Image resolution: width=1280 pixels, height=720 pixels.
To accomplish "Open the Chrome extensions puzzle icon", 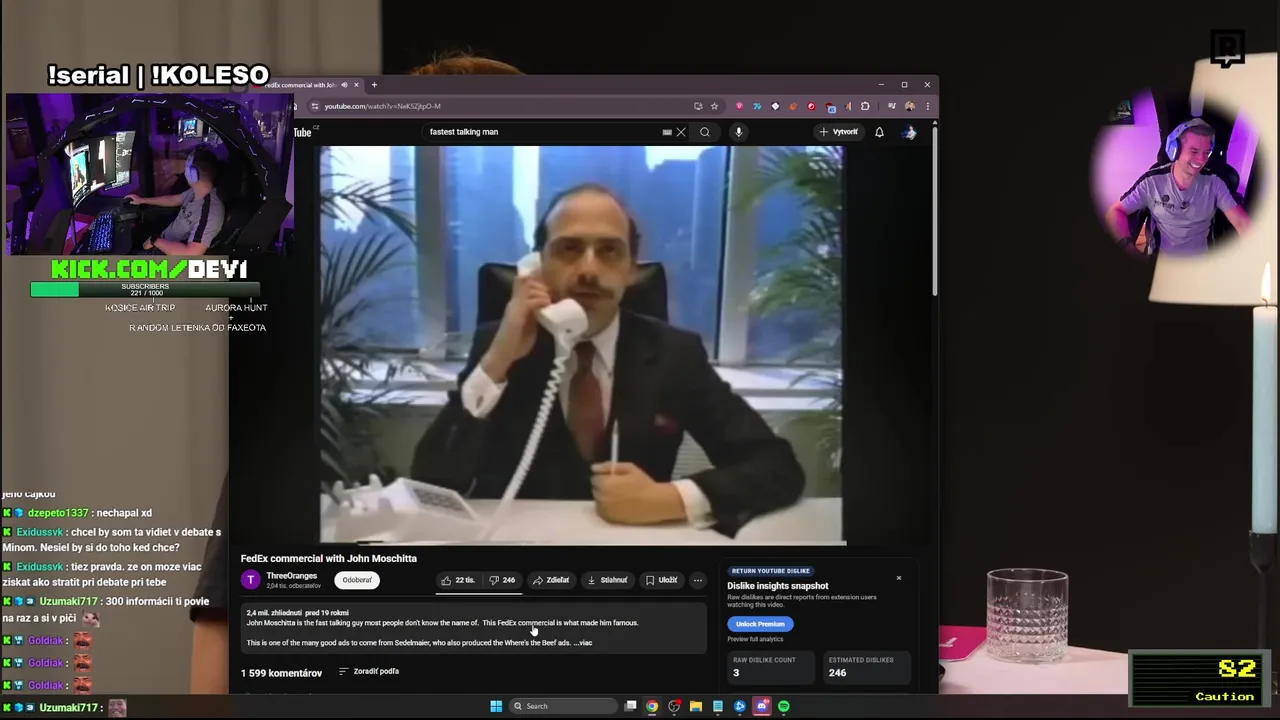I will 865,106.
